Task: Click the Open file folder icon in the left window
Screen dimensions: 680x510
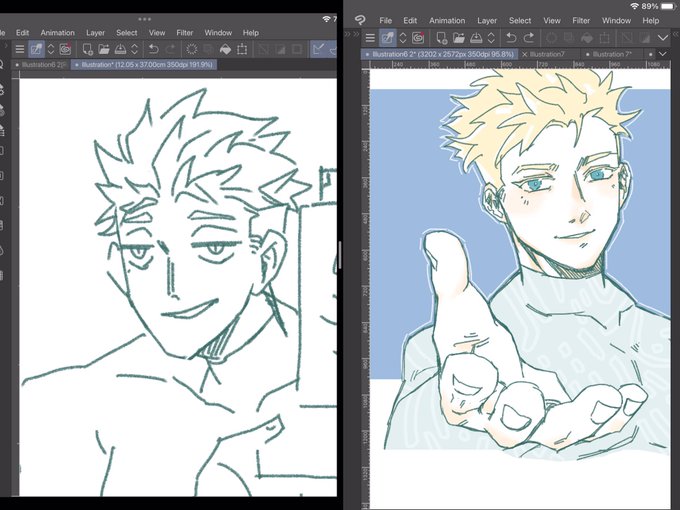Action: click(104, 49)
